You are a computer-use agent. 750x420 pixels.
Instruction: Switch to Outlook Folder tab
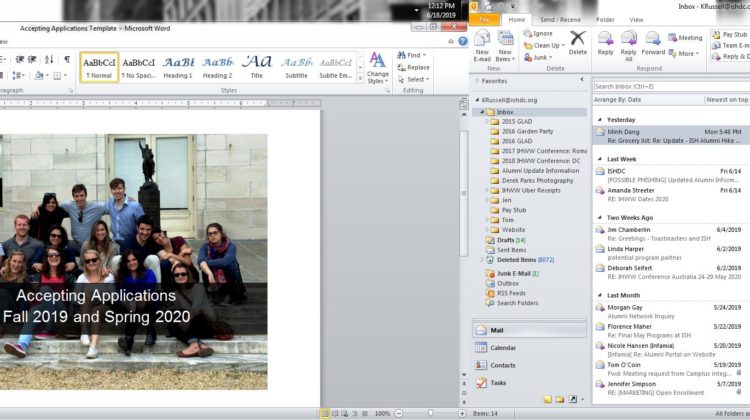coord(605,20)
